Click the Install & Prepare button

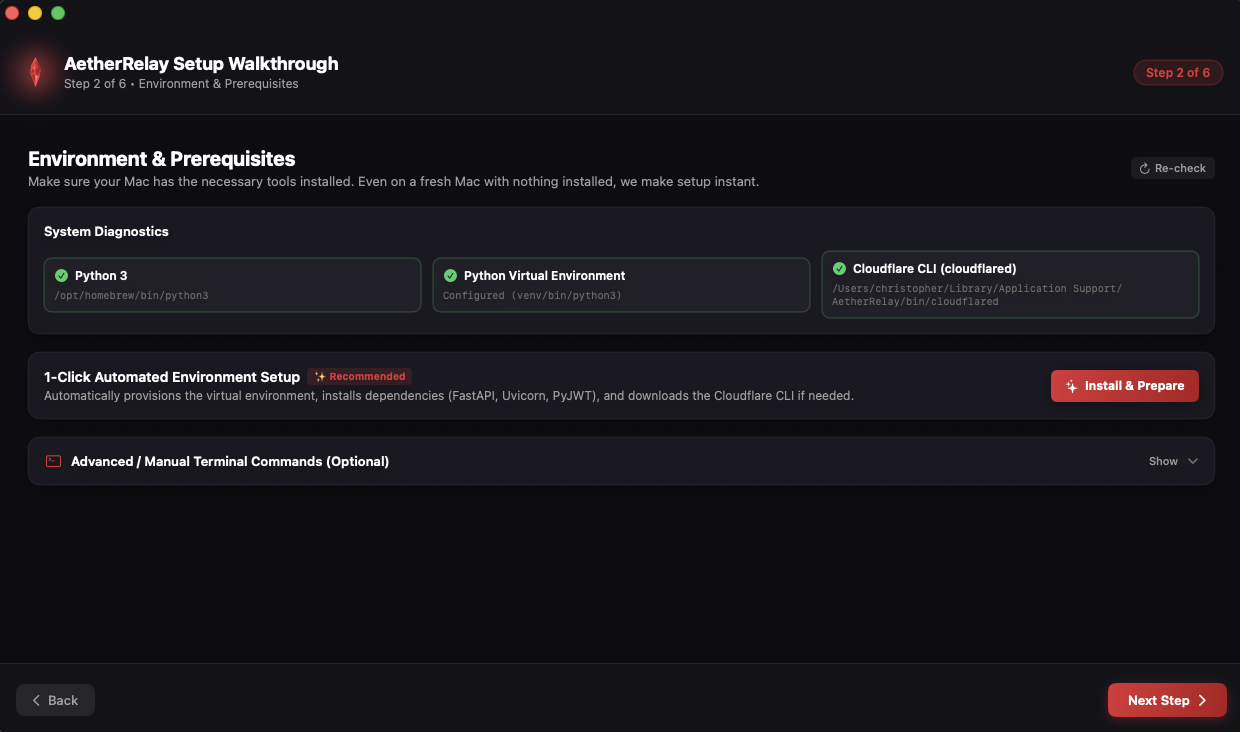tap(1125, 386)
